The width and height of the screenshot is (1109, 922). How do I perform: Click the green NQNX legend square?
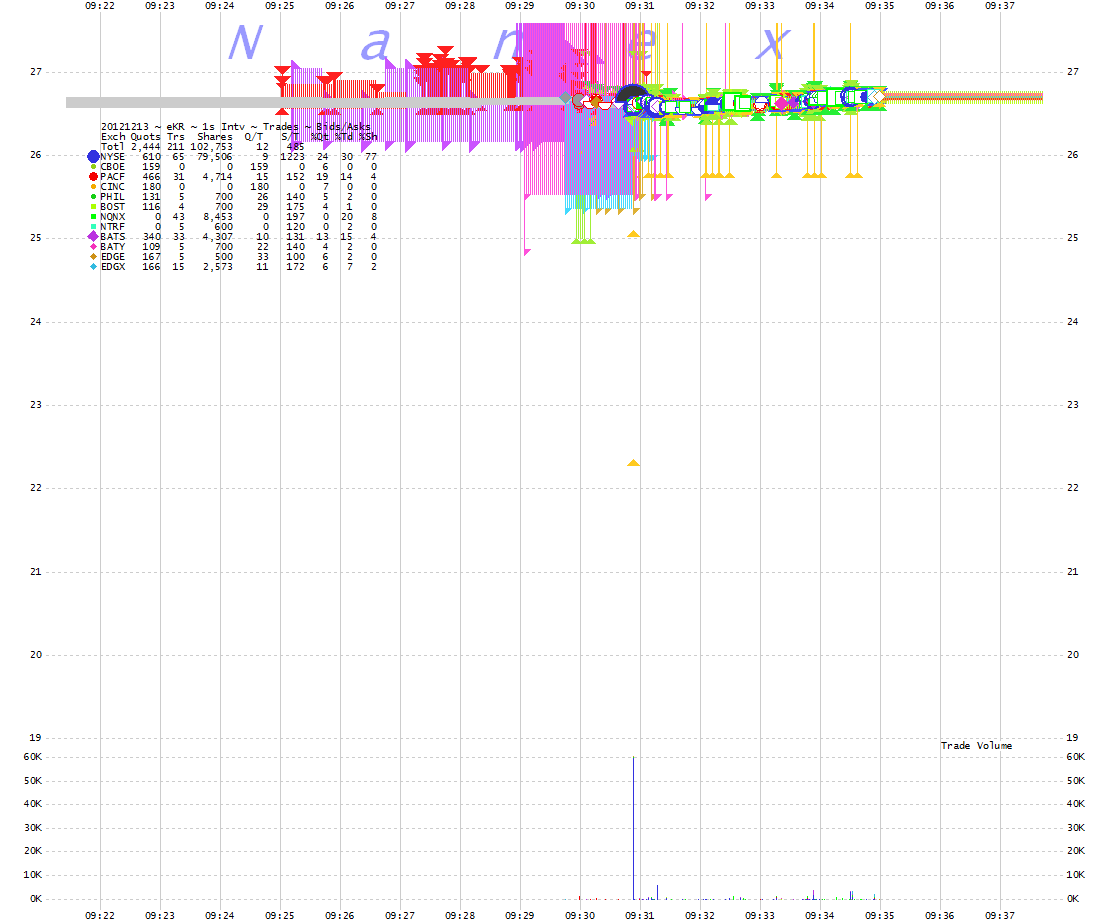click(x=93, y=216)
